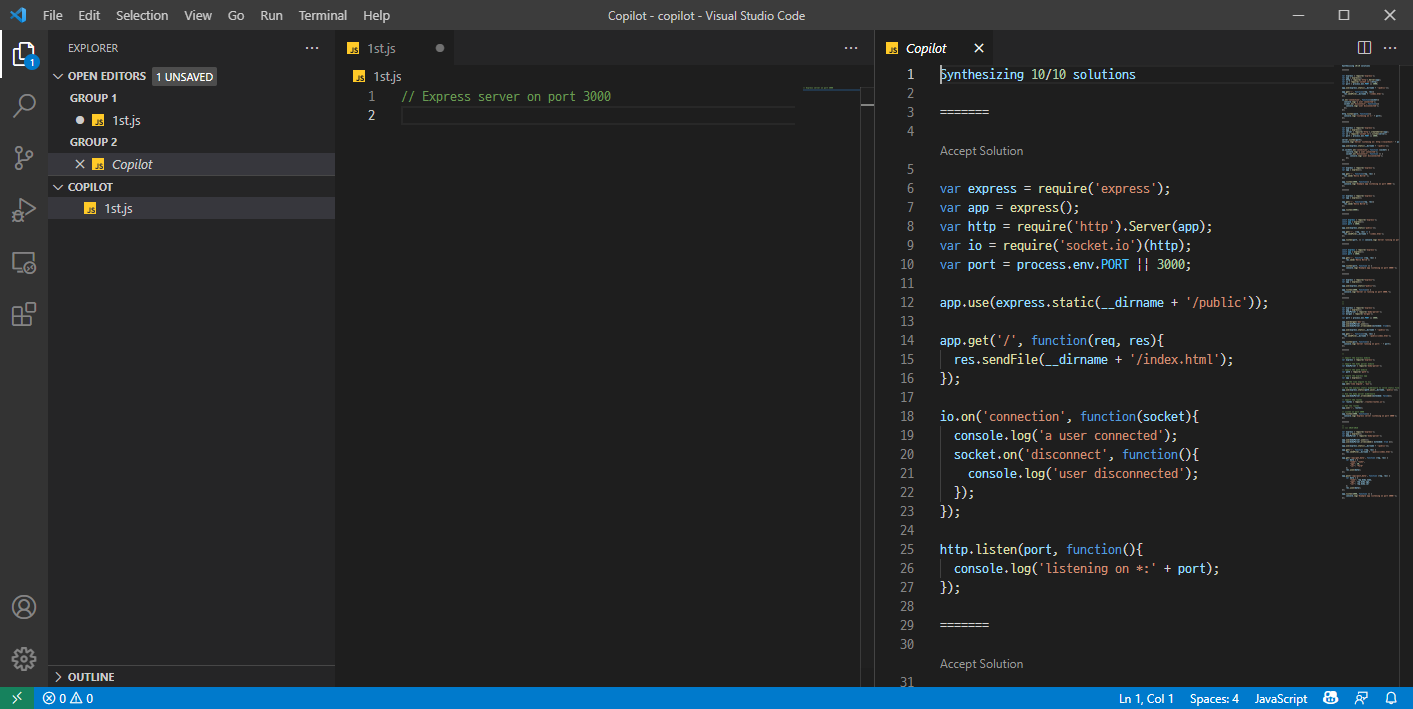Screen dimensions: 1413x709
Task: Open the Edit menu
Action: pyautogui.click(x=89, y=15)
